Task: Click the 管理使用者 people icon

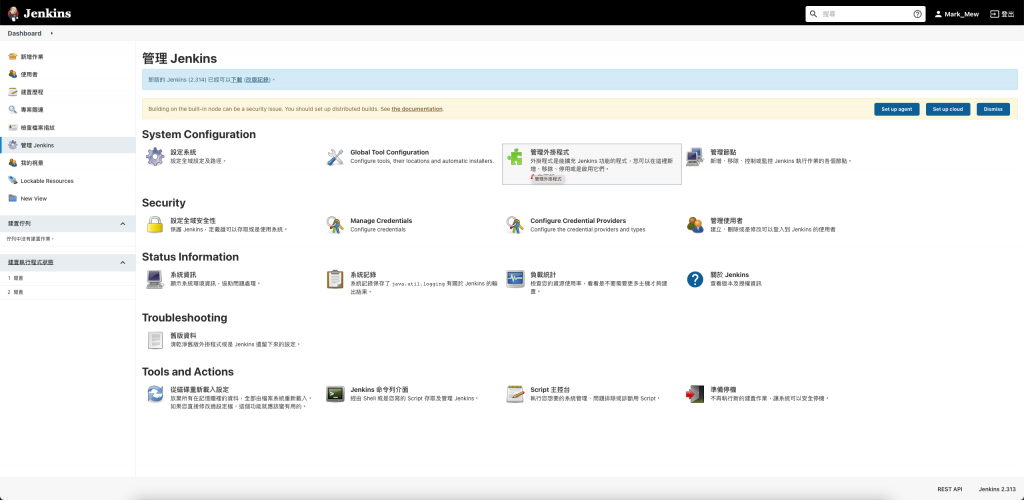Action: 695,225
